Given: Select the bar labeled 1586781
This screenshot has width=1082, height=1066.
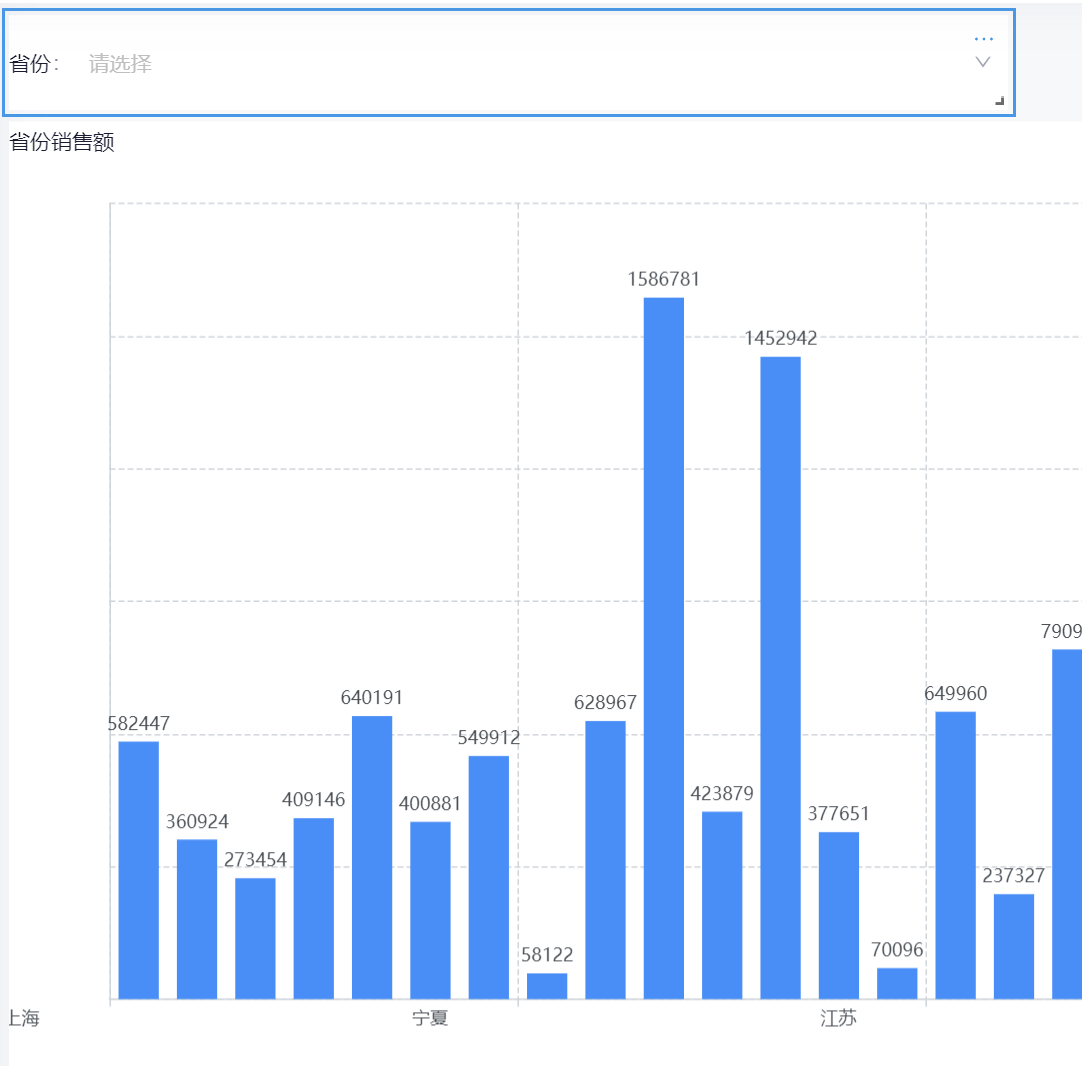Looking at the screenshot, I should 664,648.
